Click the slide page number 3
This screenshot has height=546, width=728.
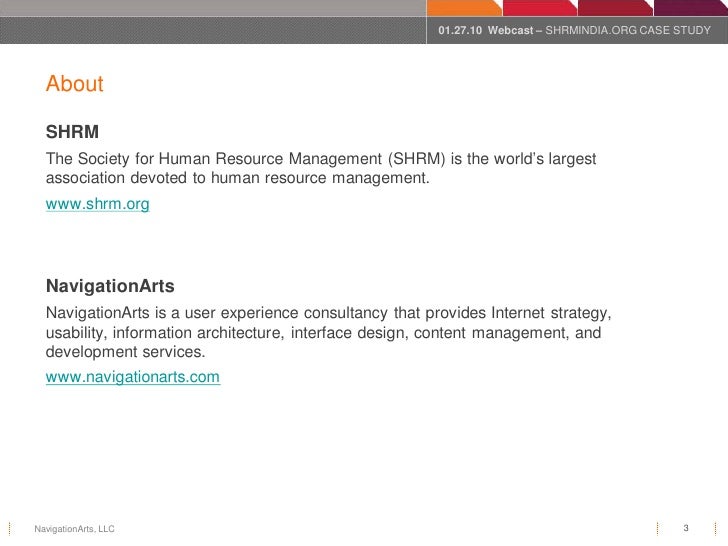click(x=686, y=528)
